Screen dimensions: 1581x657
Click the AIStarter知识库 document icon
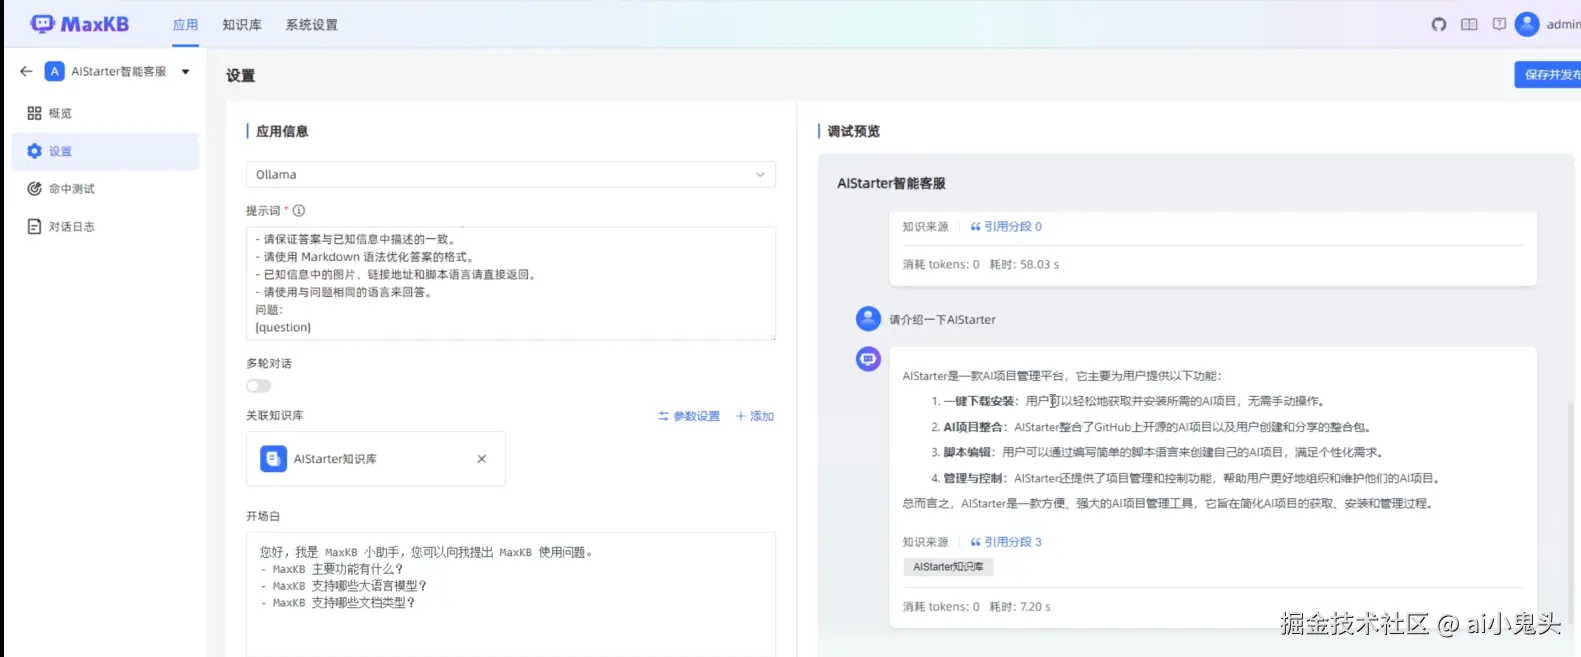coord(273,459)
